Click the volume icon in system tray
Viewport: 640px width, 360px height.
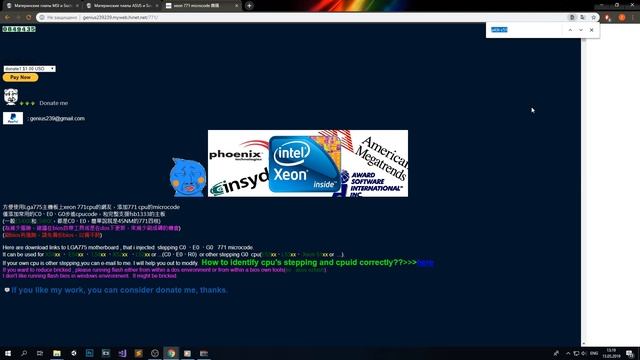point(584,353)
